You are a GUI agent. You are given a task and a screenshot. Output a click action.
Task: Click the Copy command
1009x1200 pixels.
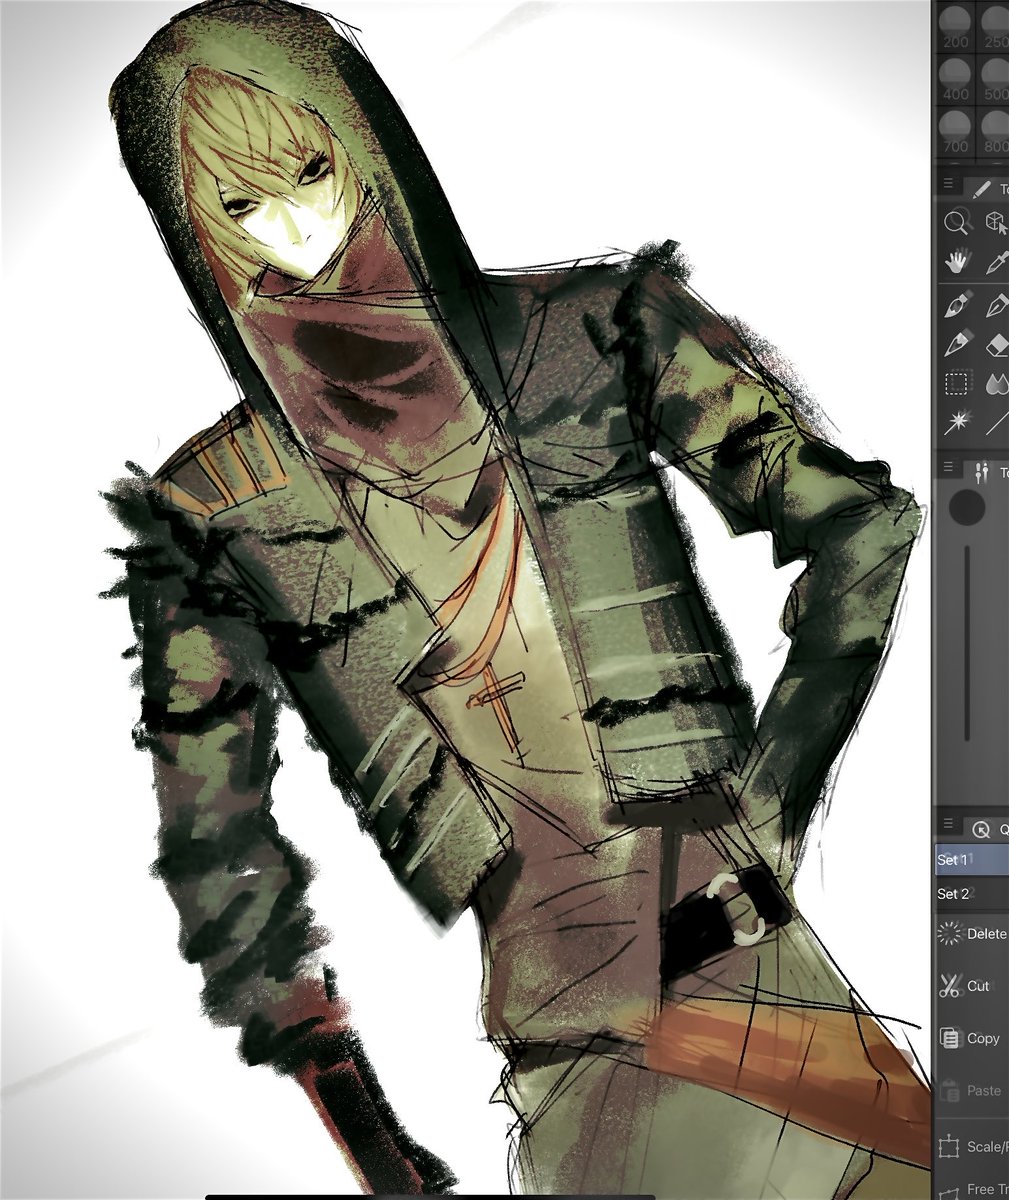972,1038
